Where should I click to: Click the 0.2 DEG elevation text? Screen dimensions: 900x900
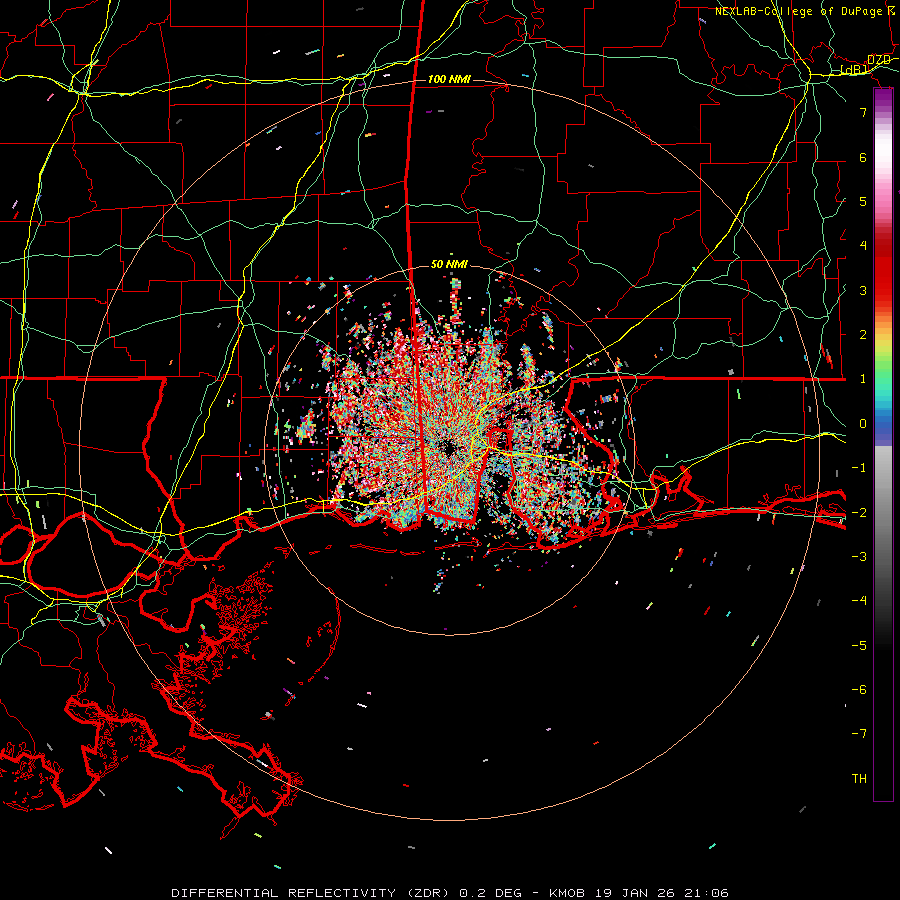click(x=491, y=893)
